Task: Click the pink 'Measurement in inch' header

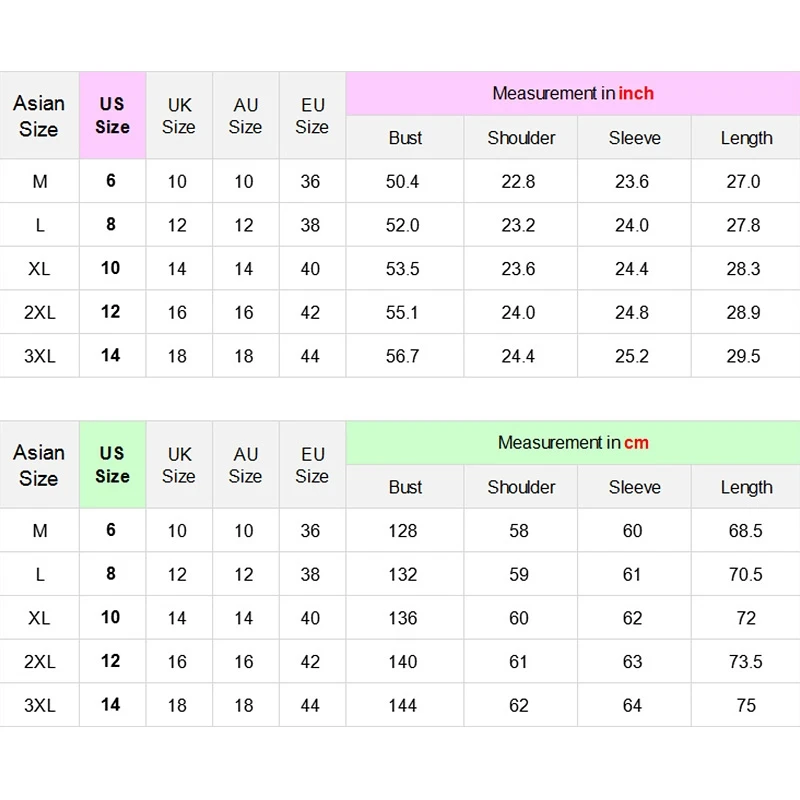Action: [x=572, y=93]
